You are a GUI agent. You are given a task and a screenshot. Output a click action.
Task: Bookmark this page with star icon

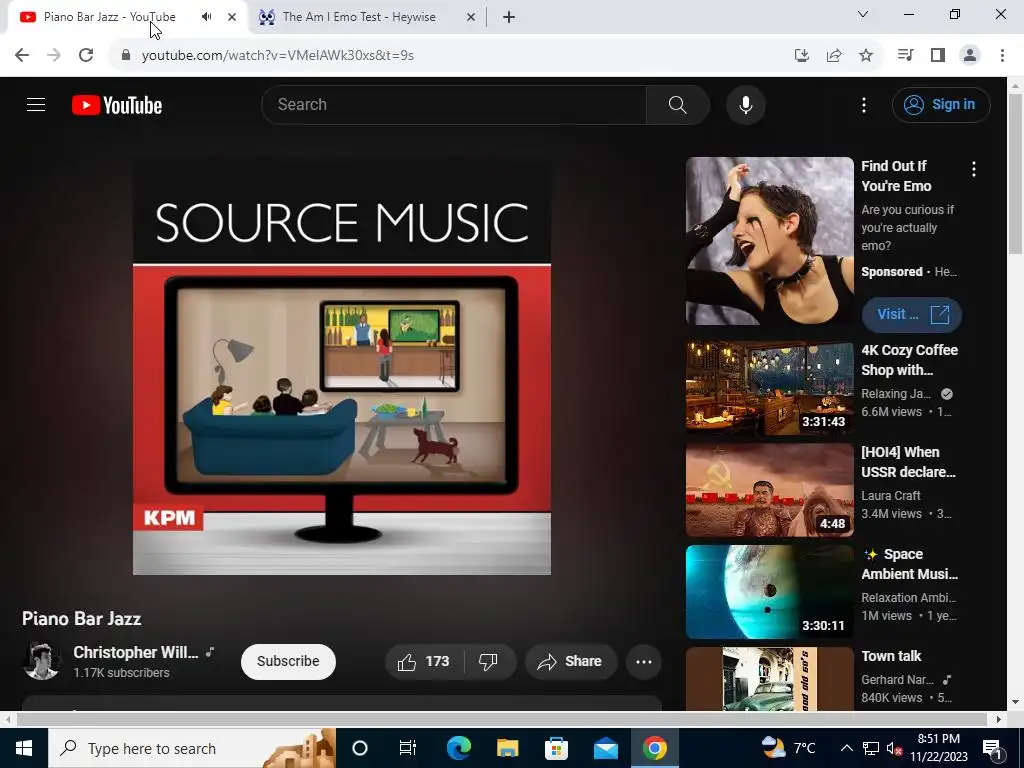click(866, 55)
